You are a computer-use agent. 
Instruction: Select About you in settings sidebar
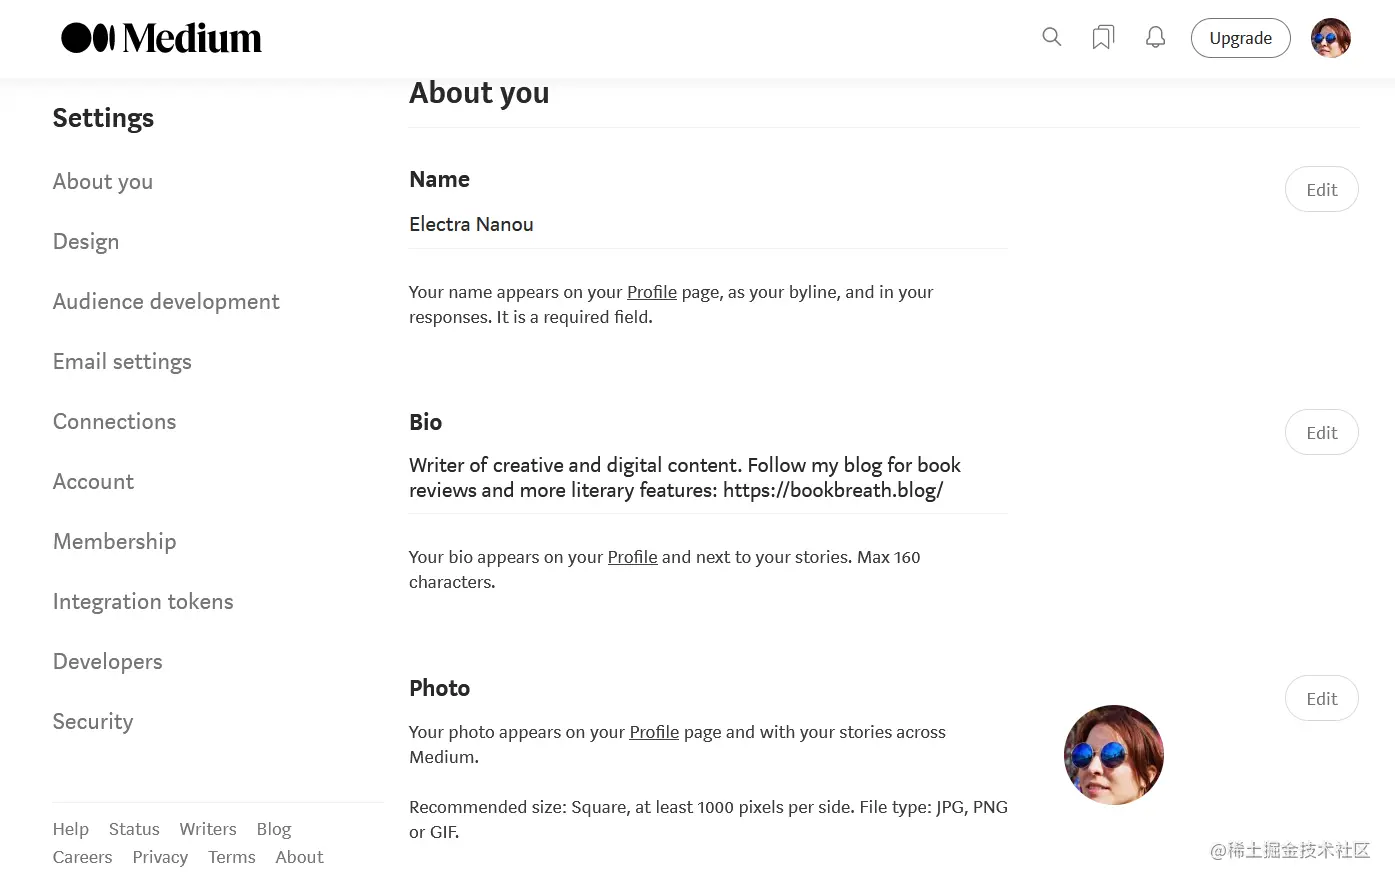point(103,181)
